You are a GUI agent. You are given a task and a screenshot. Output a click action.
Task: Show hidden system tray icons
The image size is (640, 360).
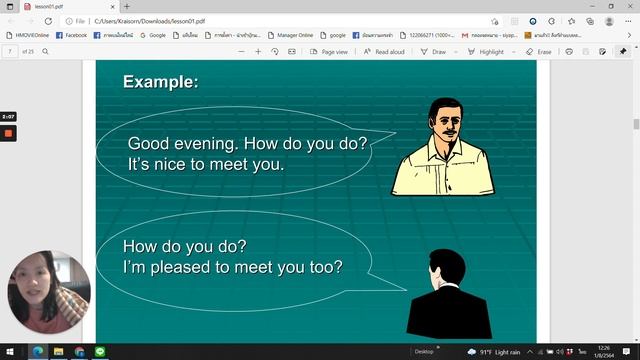tap(530, 352)
